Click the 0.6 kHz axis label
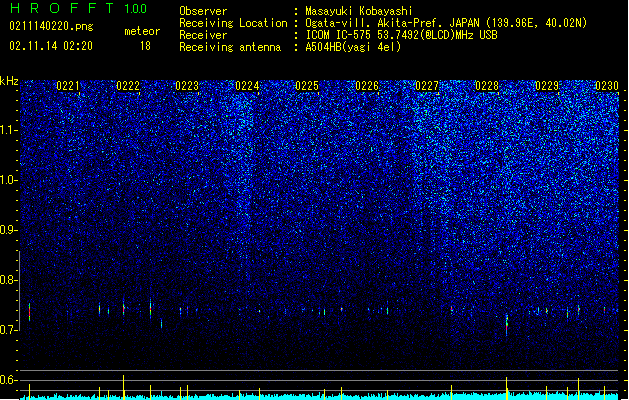 click(x=9, y=380)
